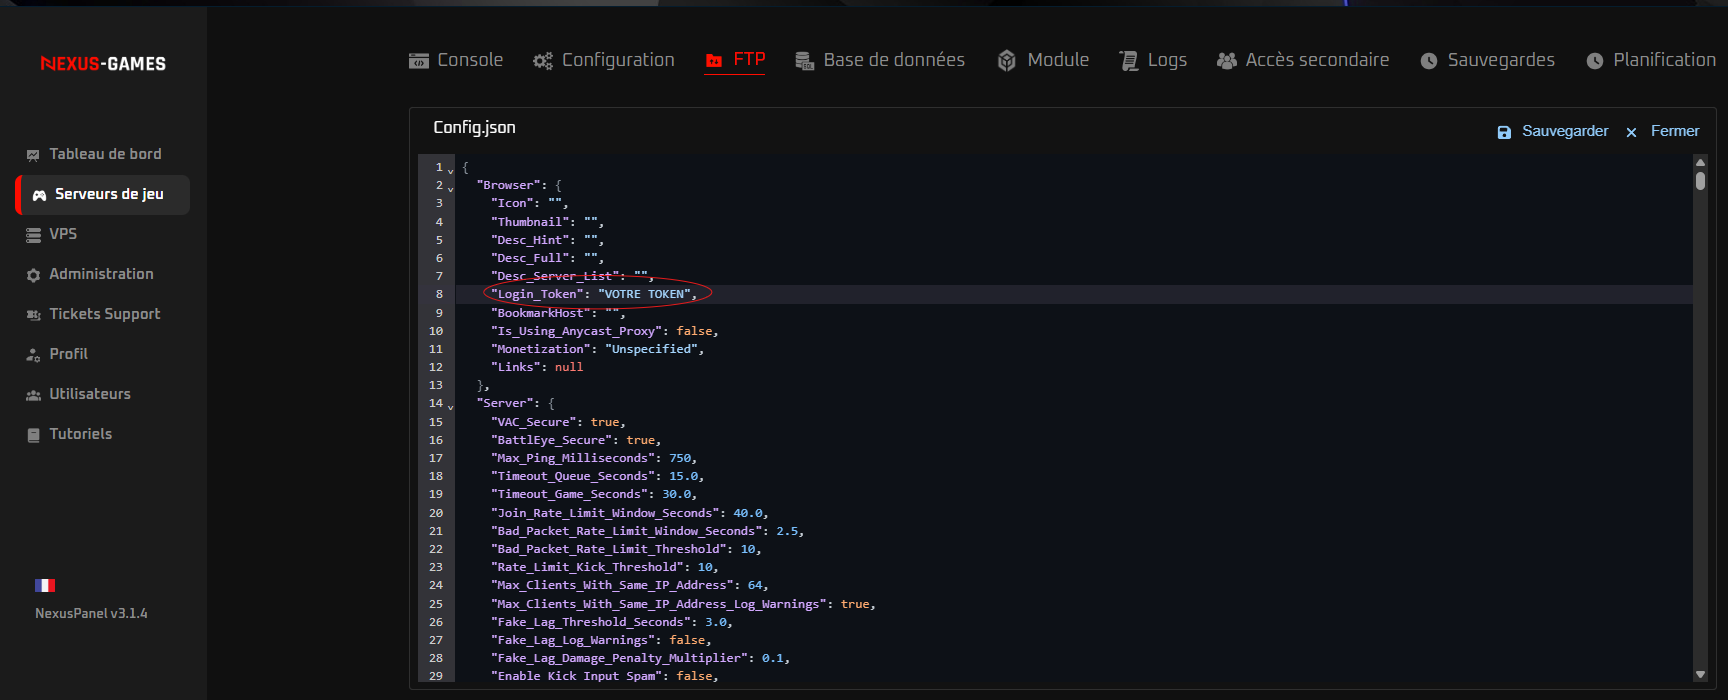The image size is (1728, 700).
Task: Click the Module cube icon
Action: pyautogui.click(x=1007, y=61)
